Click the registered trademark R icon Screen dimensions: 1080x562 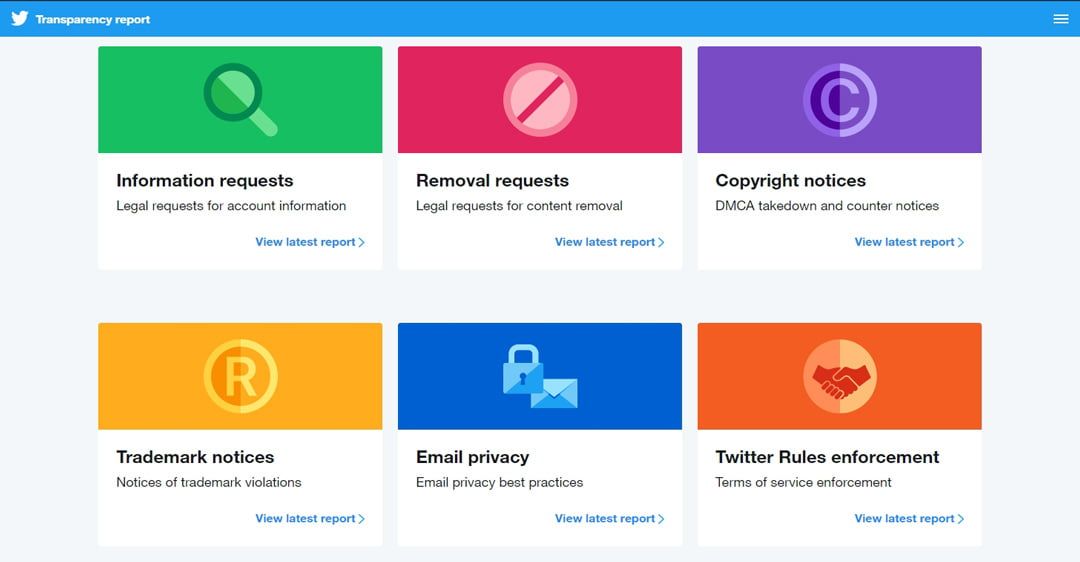point(240,376)
